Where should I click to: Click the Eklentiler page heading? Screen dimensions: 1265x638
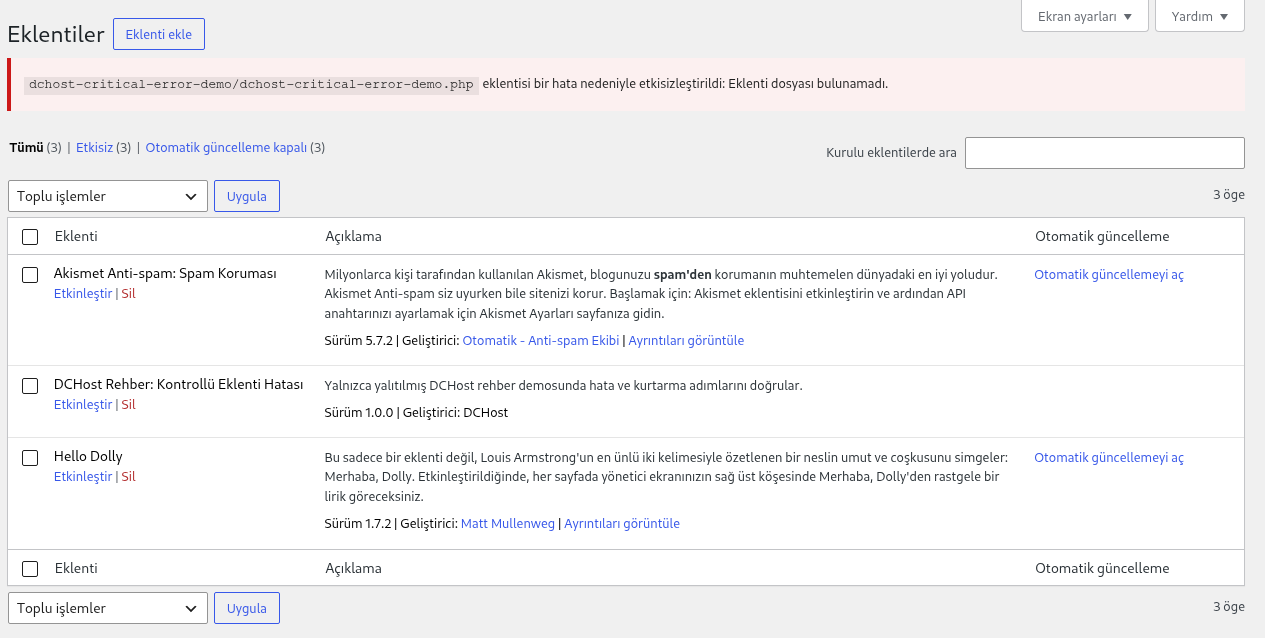pyautogui.click(x=56, y=35)
